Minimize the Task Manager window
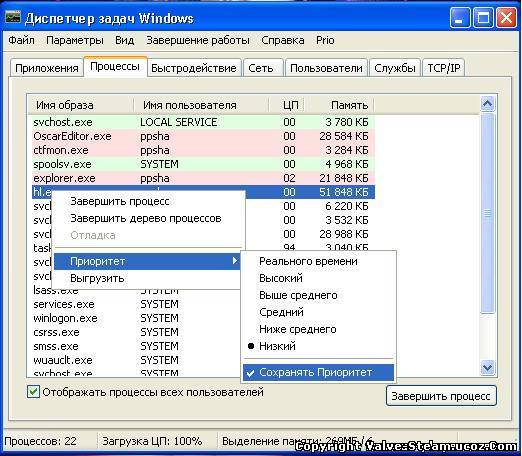Viewport: 522px width, 456px height. point(460,18)
